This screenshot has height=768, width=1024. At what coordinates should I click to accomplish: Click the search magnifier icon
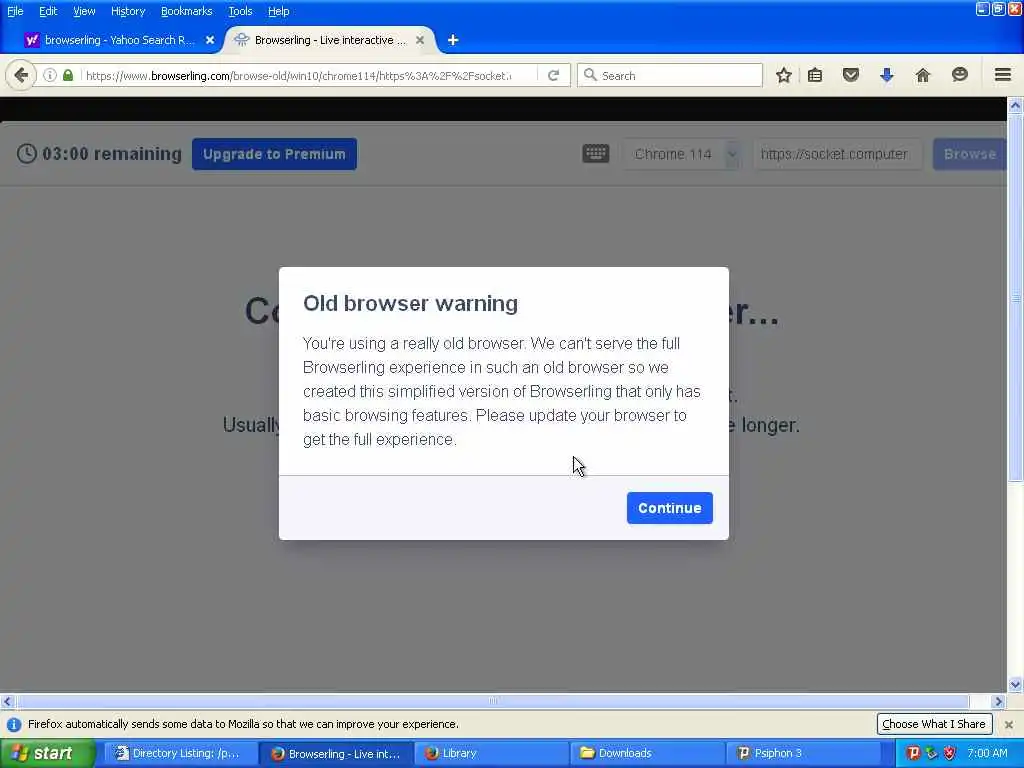click(590, 75)
